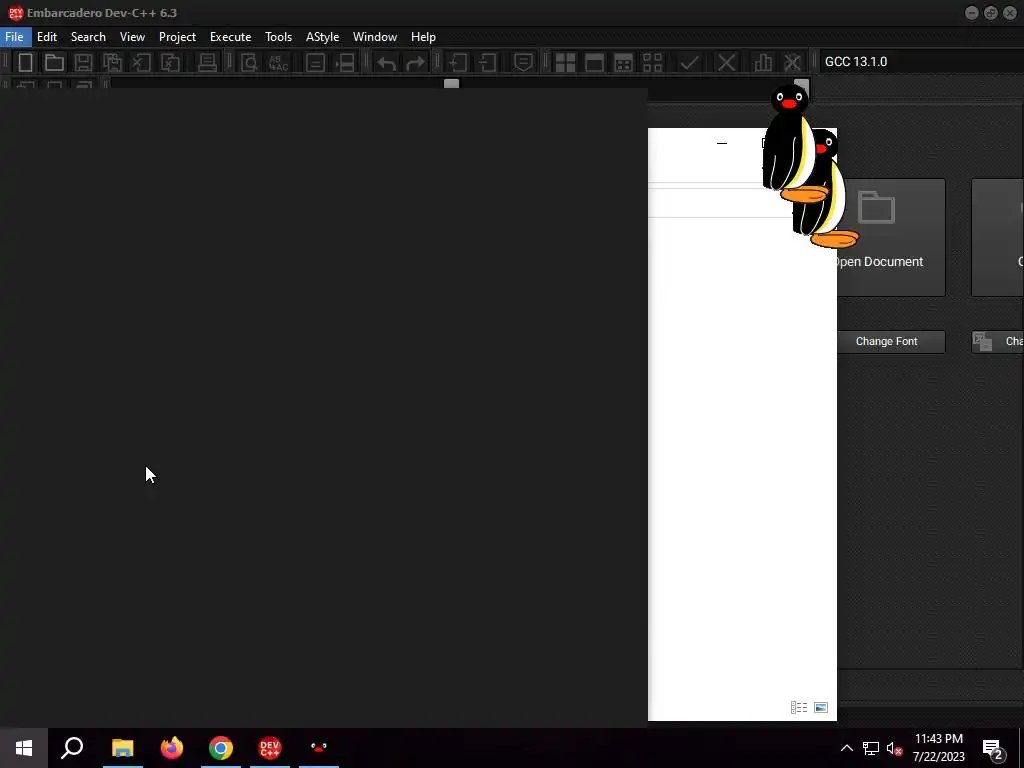Click the Pingu app taskbar icon
1024x768 pixels.
(319, 748)
